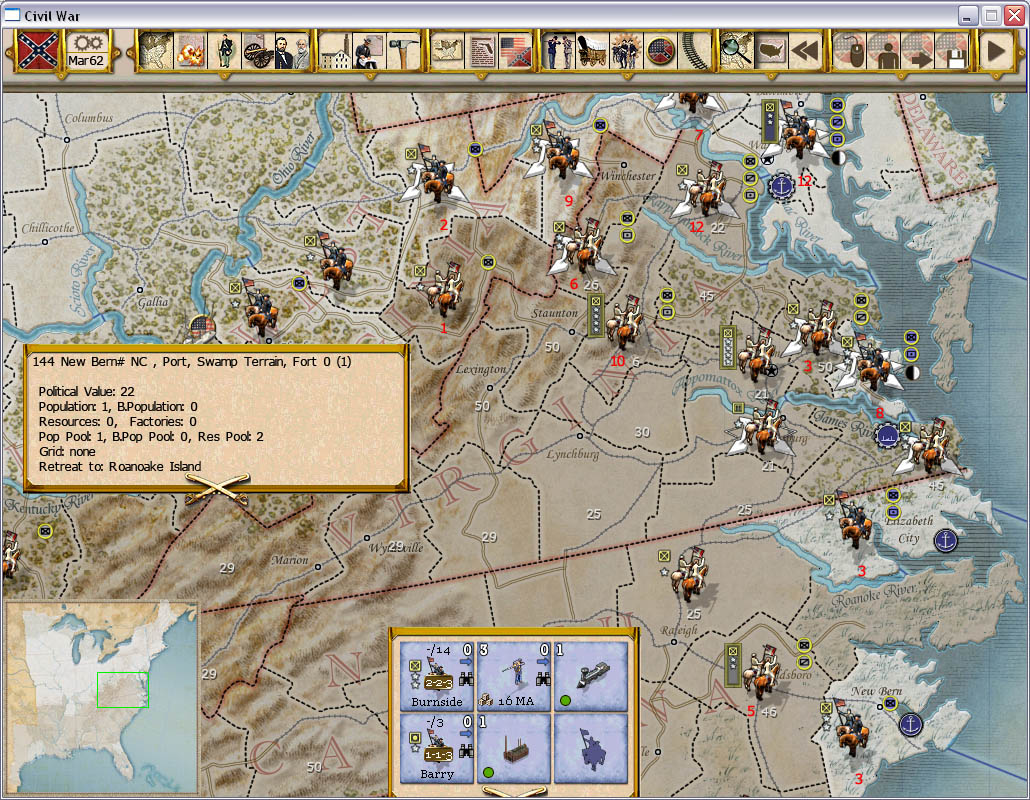The height and width of the screenshot is (800, 1030).
Task: Click the Columbus city label
Action: pyautogui.click(x=89, y=118)
